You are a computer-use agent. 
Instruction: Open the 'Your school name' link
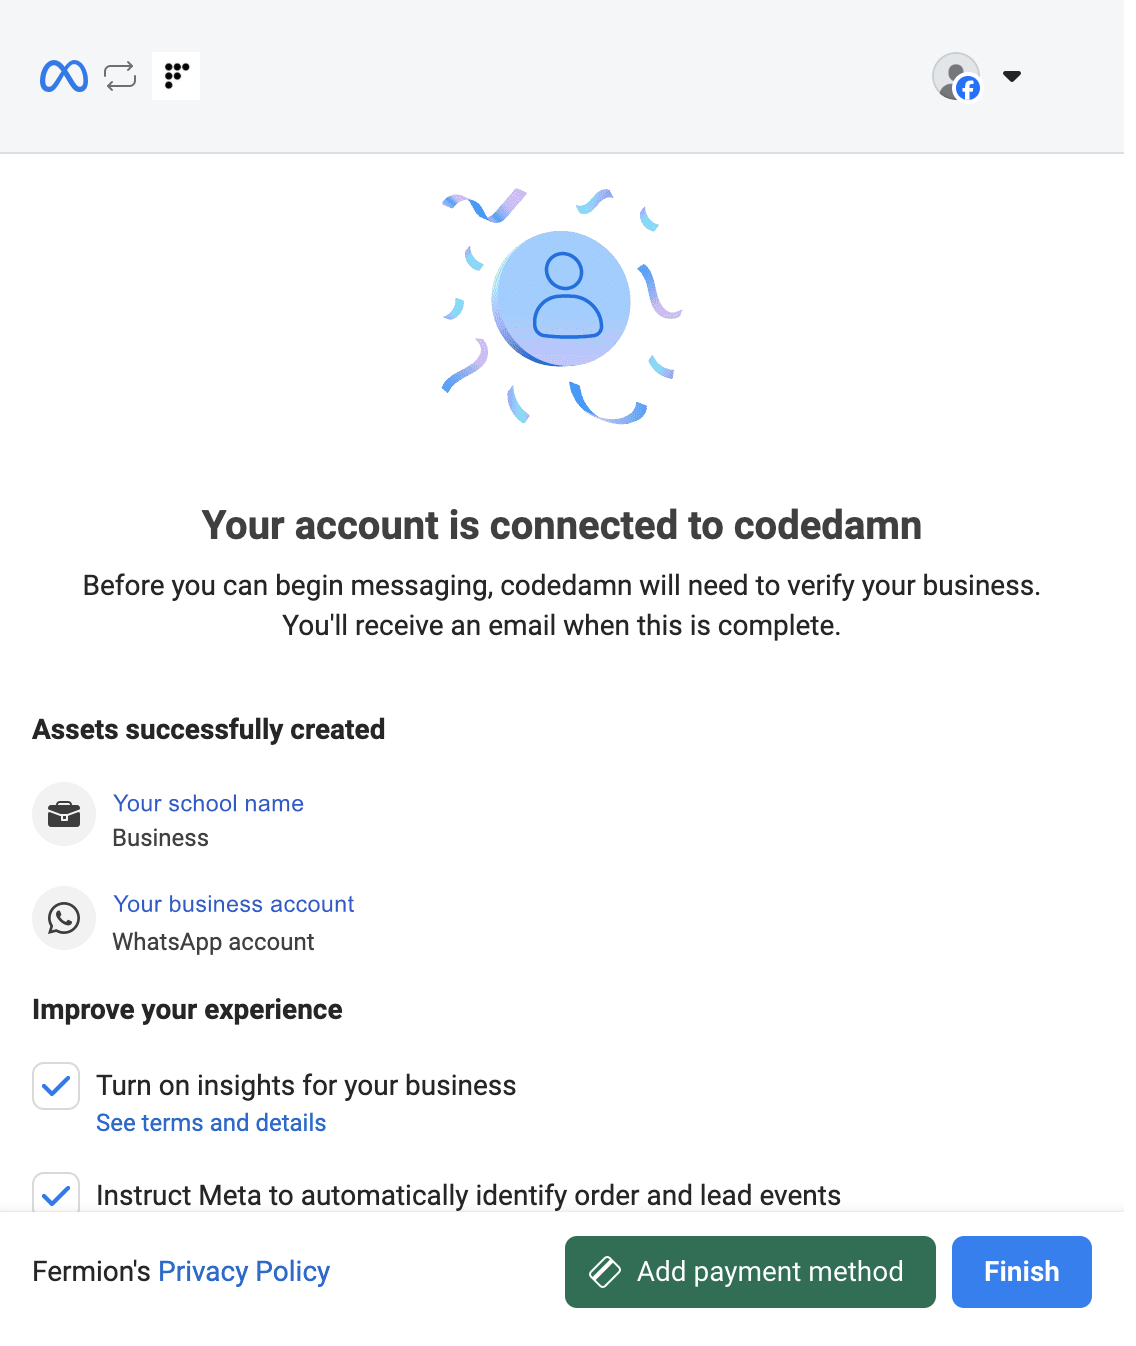[208, 803]
